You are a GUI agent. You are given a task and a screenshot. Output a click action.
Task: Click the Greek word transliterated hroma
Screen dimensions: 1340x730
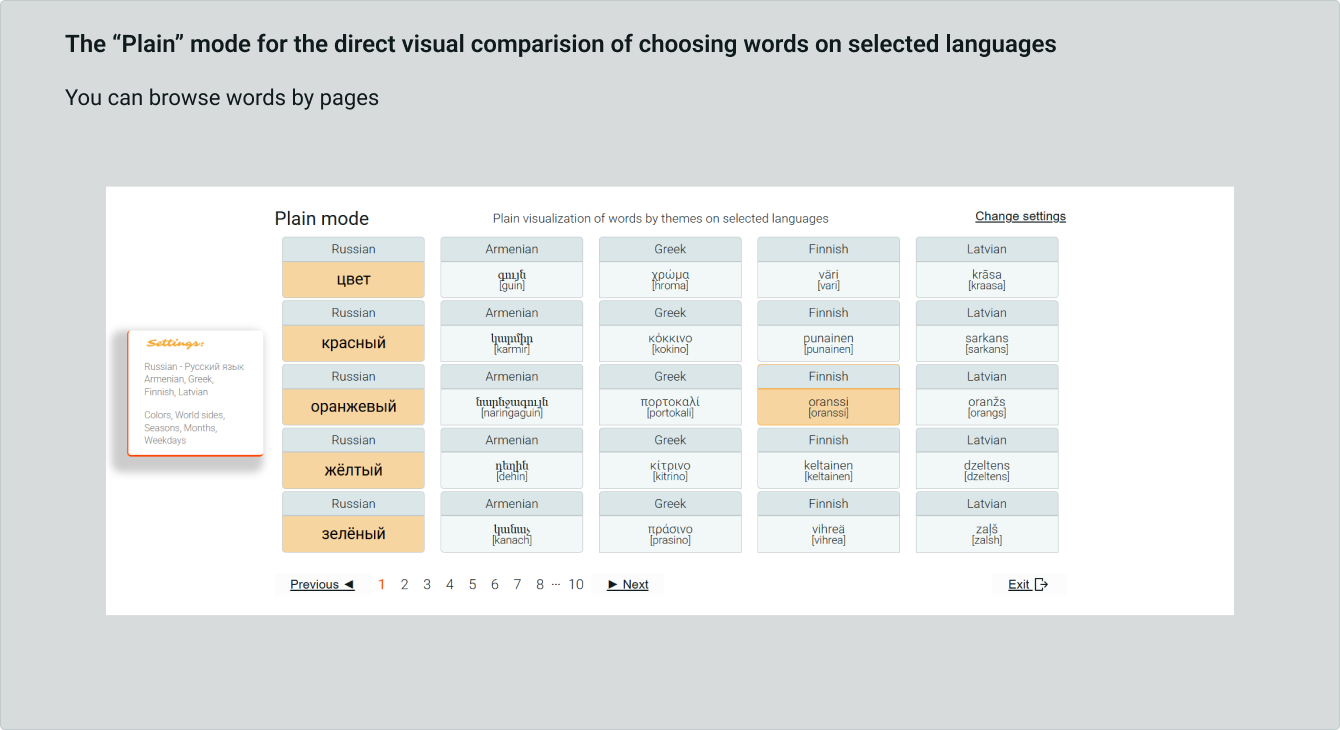670,280
